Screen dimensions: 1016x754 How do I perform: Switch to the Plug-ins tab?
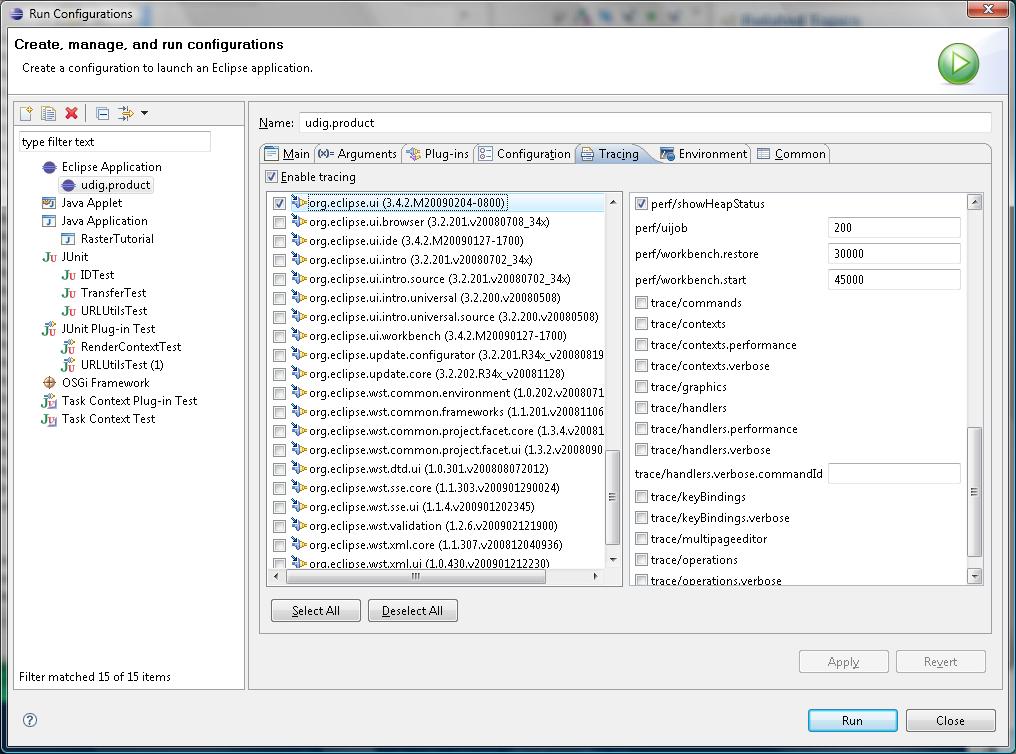[437, 154]
